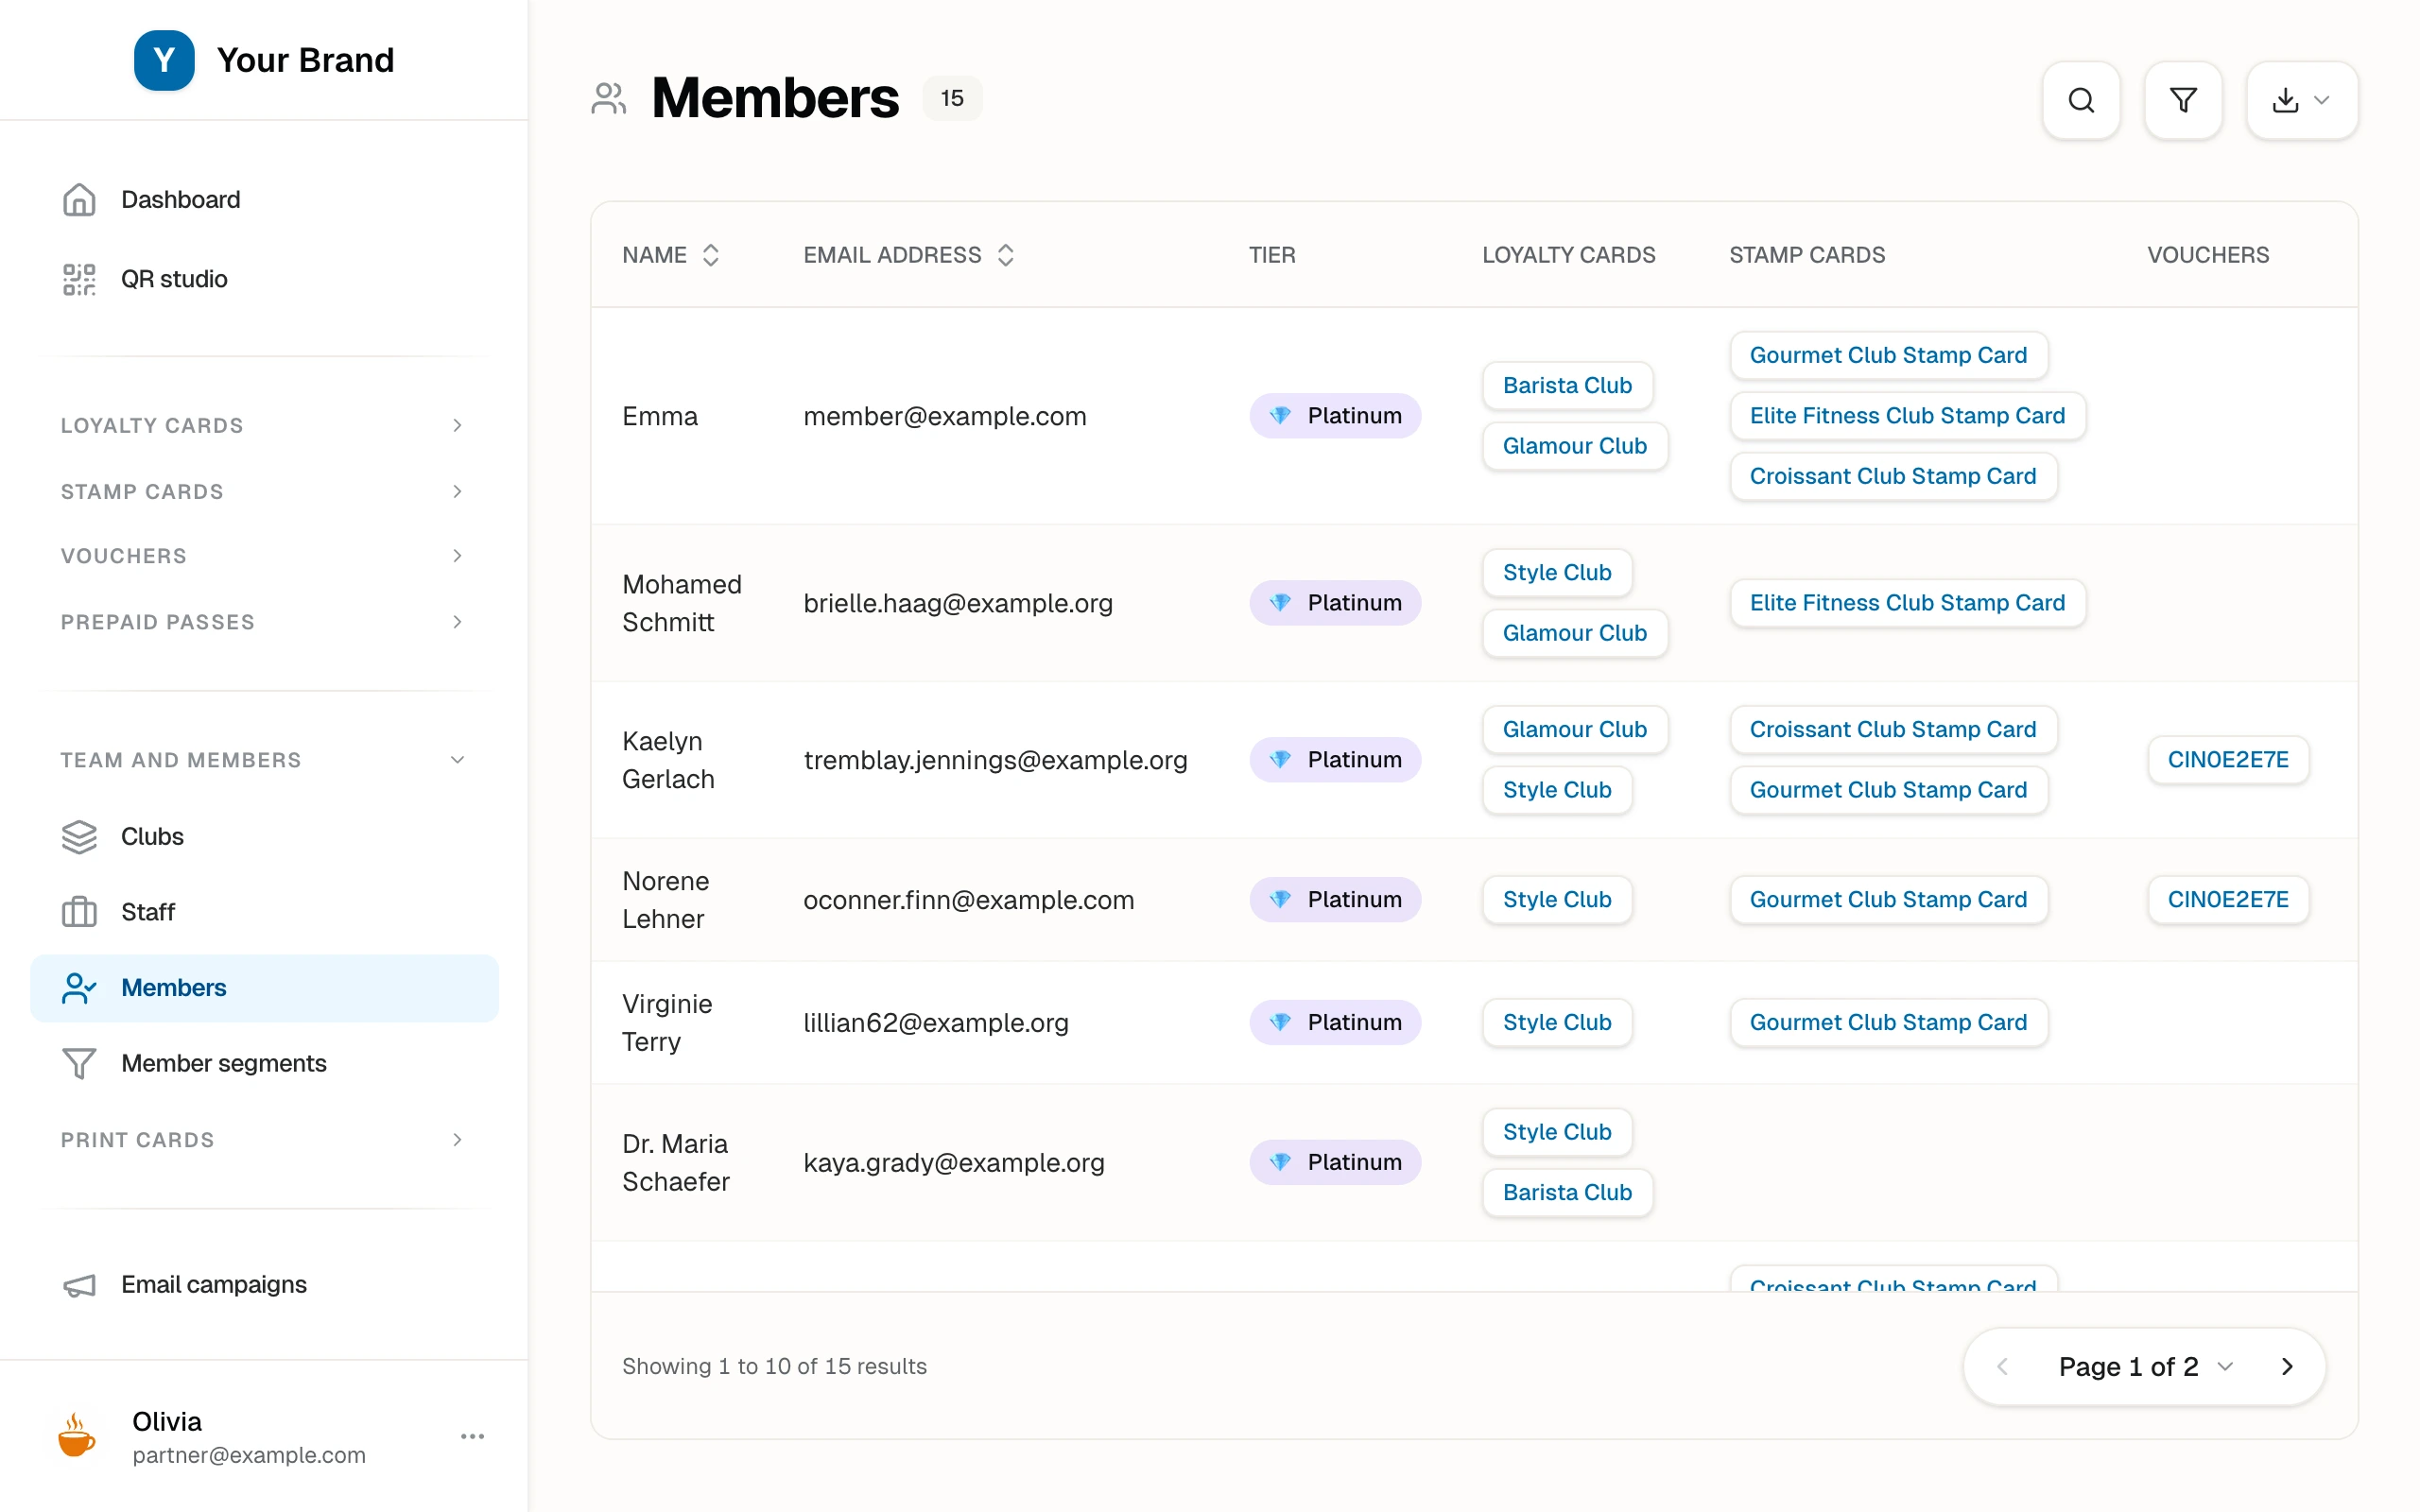Open the three-dot menu beside Olivia

tap(472, 1436)
